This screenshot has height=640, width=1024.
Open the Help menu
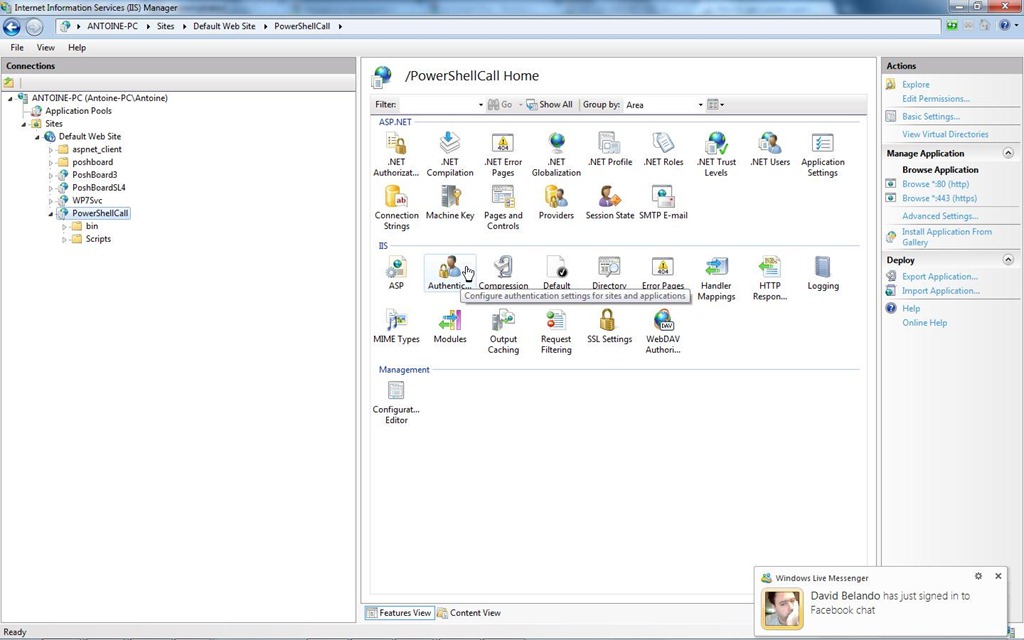tap(77, 48)
